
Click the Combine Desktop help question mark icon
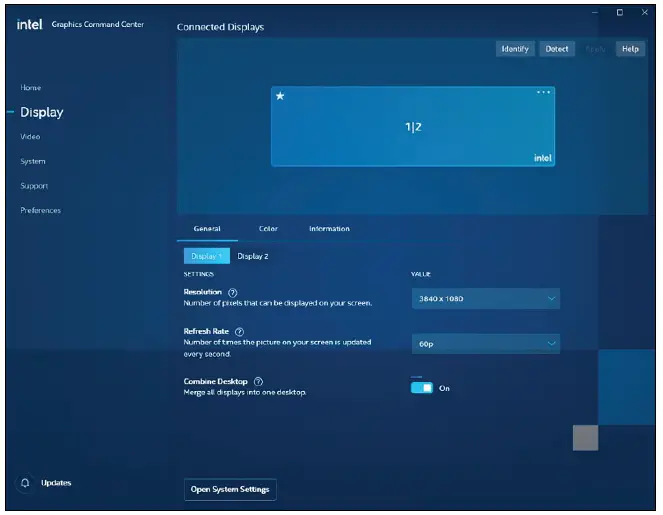(258, 382)
